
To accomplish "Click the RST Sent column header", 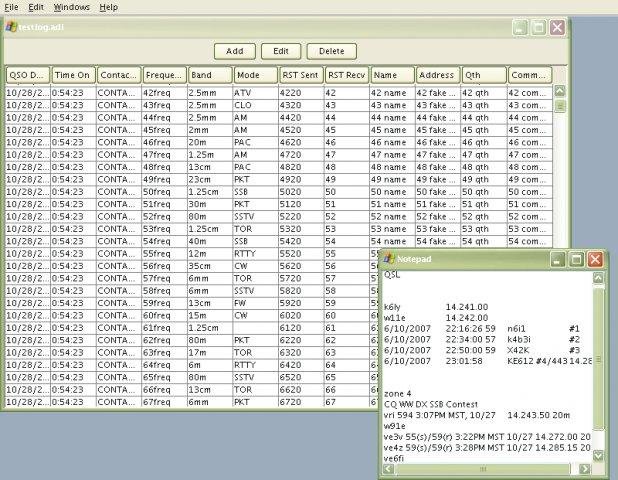I will pos(302,75).
